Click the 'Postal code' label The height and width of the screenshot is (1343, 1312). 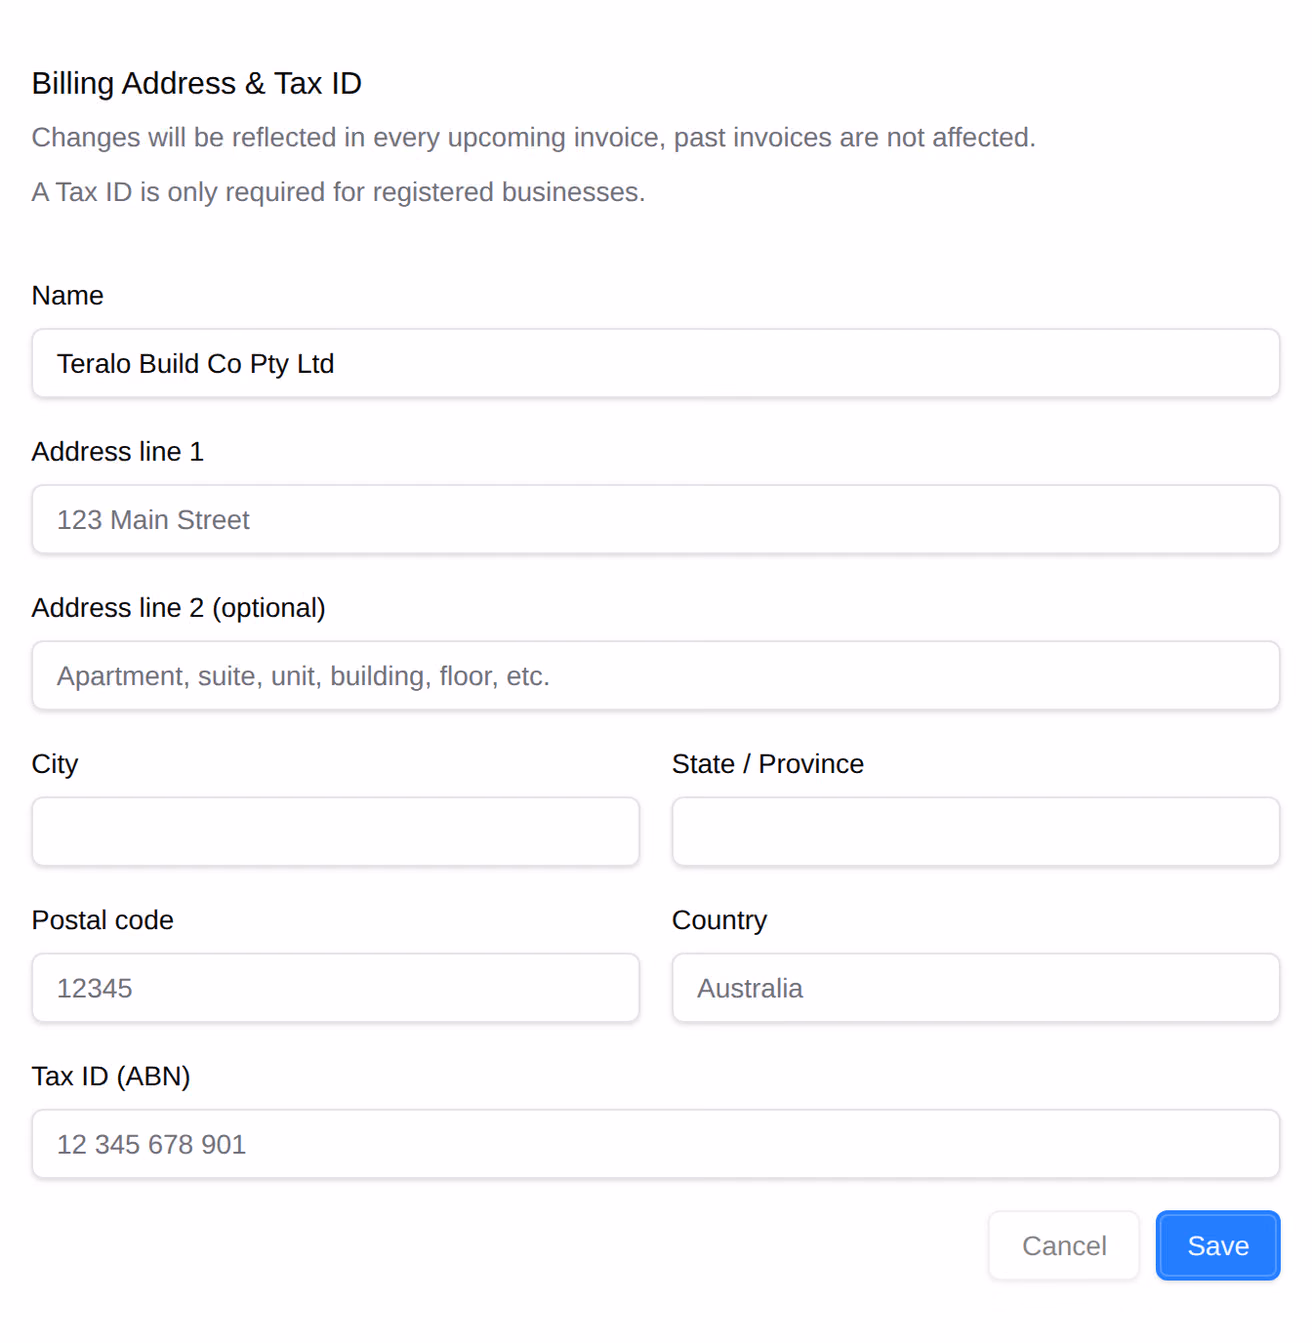click(x=103, y=920)
